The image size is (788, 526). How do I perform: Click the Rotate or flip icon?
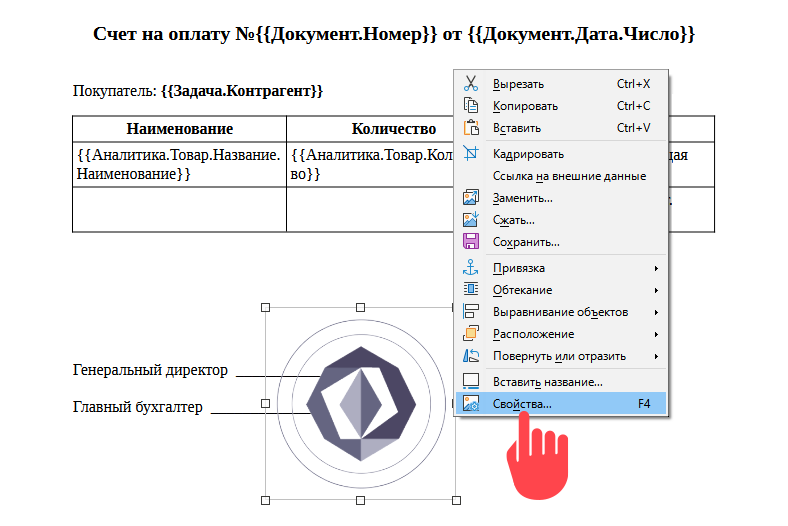pos(471,356)
